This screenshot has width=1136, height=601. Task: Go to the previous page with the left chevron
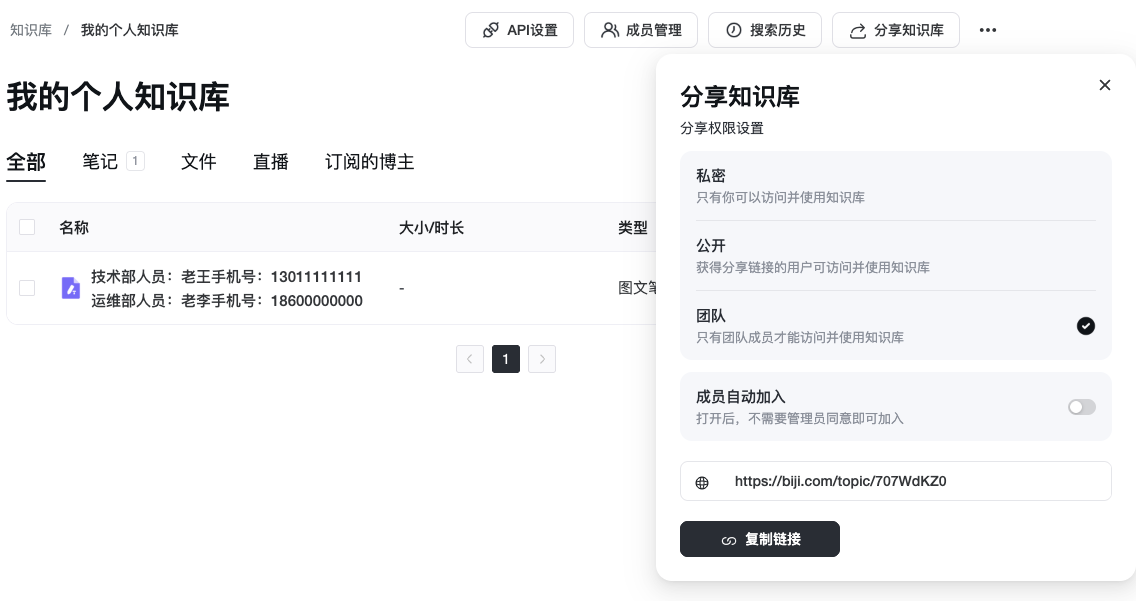[470, 359]
